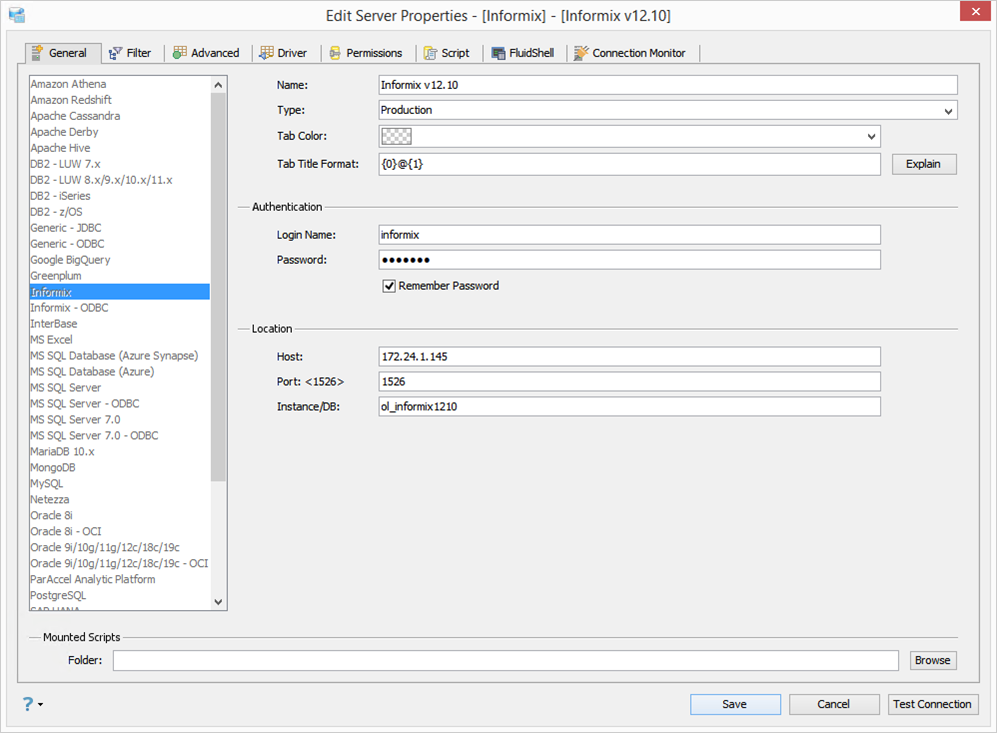Click the Driver tab icon
Image resolution: width=997 pixels, height=733 pixels.
coord(267,53)
